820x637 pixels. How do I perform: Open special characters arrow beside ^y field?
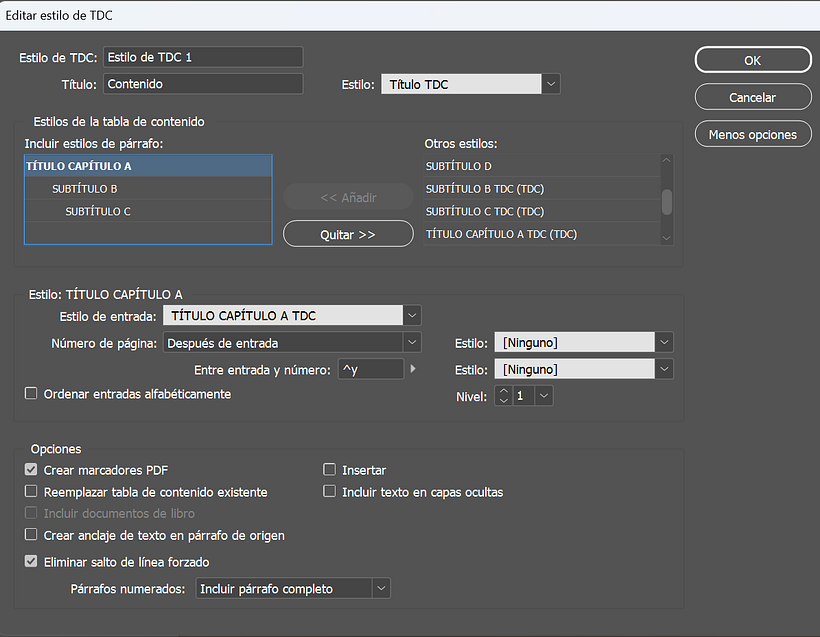pyautogui.click(x=413, y=369)
